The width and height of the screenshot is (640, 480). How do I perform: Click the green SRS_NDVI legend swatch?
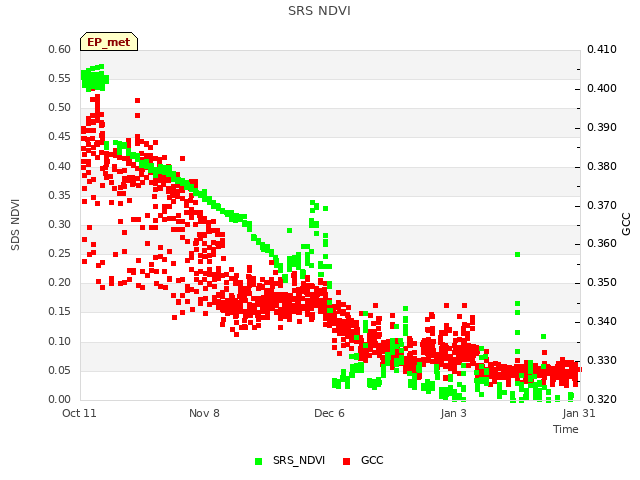[258, 461]
